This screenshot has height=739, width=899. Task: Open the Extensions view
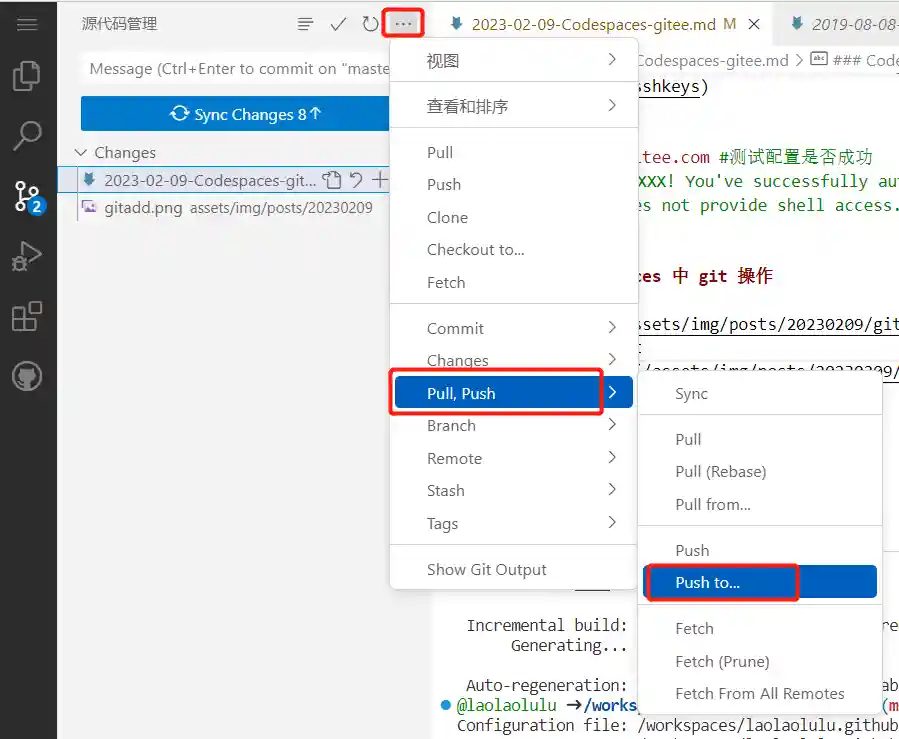pyautogui.click(x=27, y=317)
